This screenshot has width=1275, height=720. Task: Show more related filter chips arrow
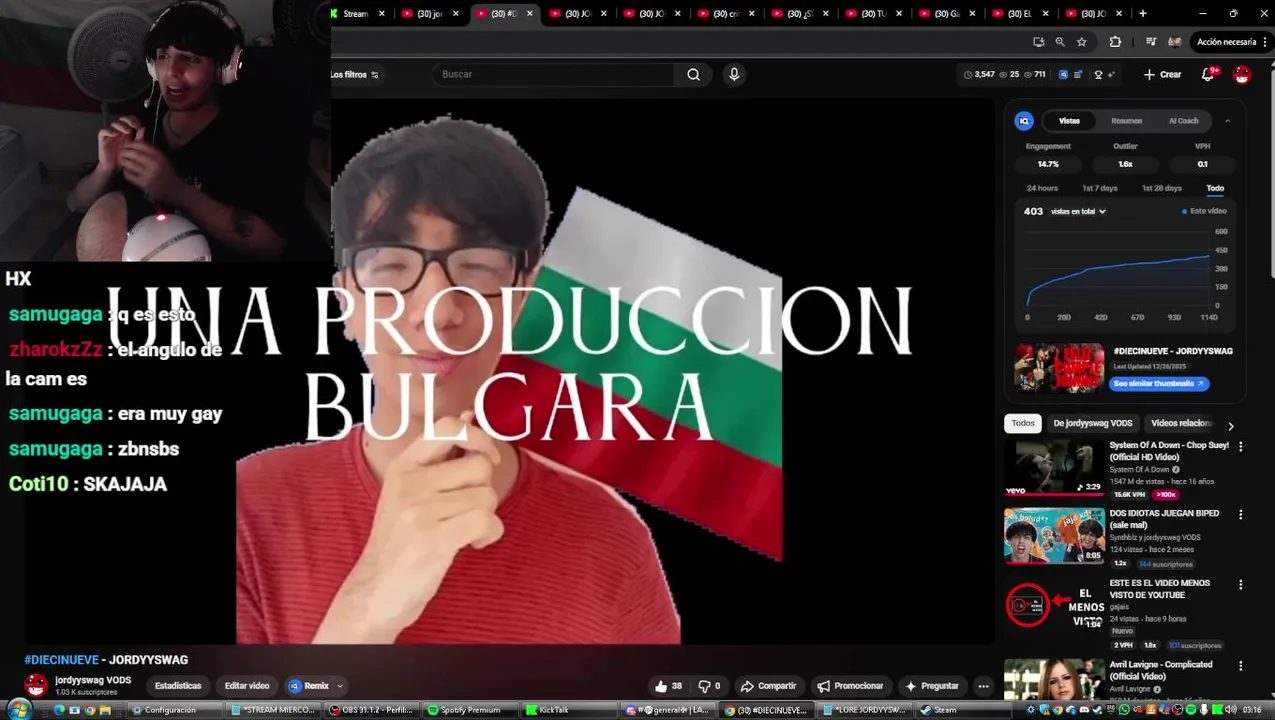[1231, 426]
